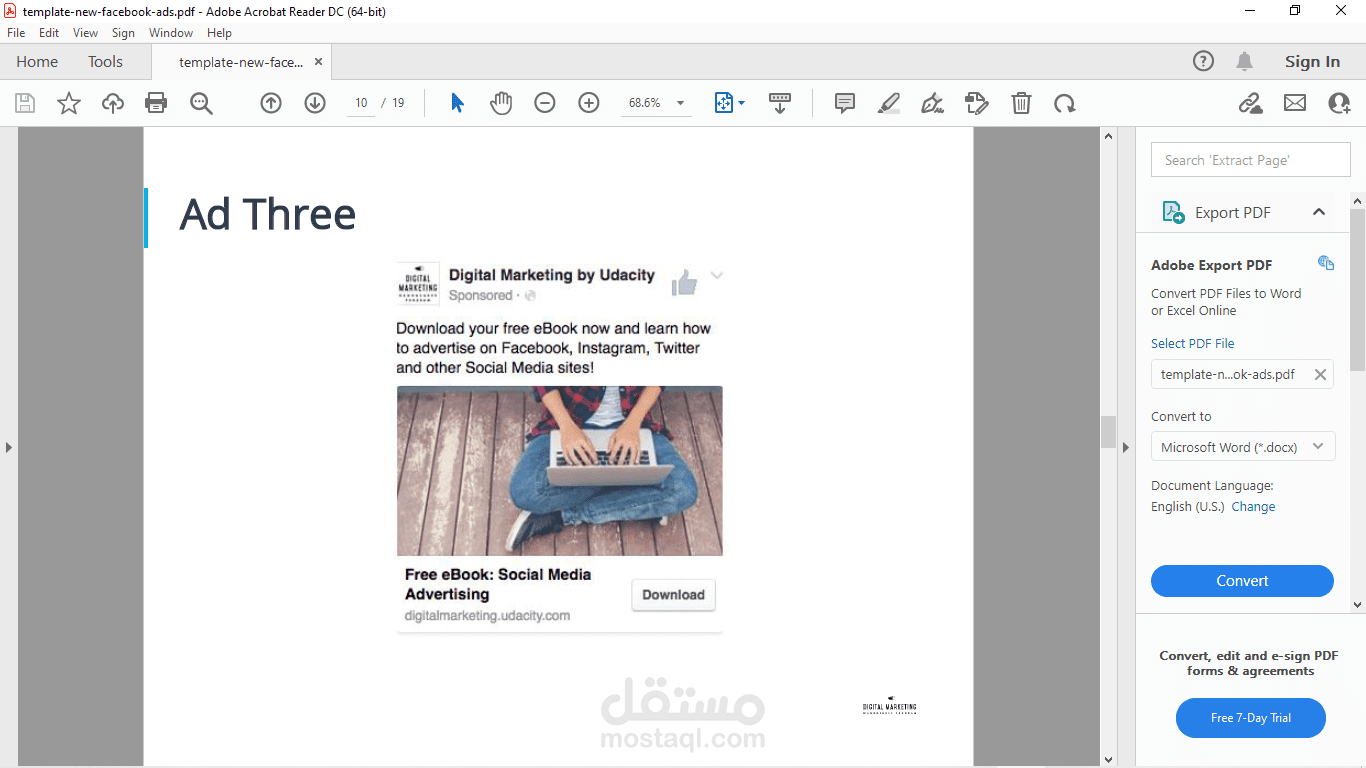
Task: Open Help question mark icon
Action: (1204, 61)
